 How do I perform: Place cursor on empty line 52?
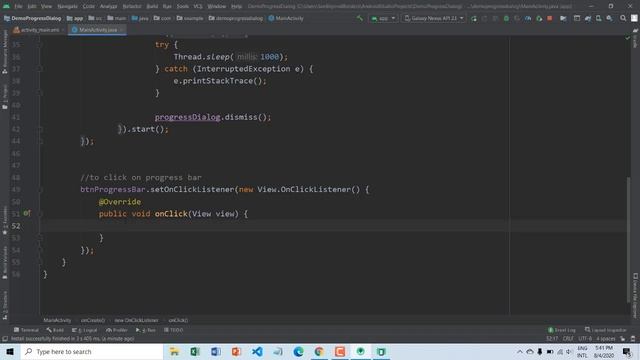[x=335, y=226]
